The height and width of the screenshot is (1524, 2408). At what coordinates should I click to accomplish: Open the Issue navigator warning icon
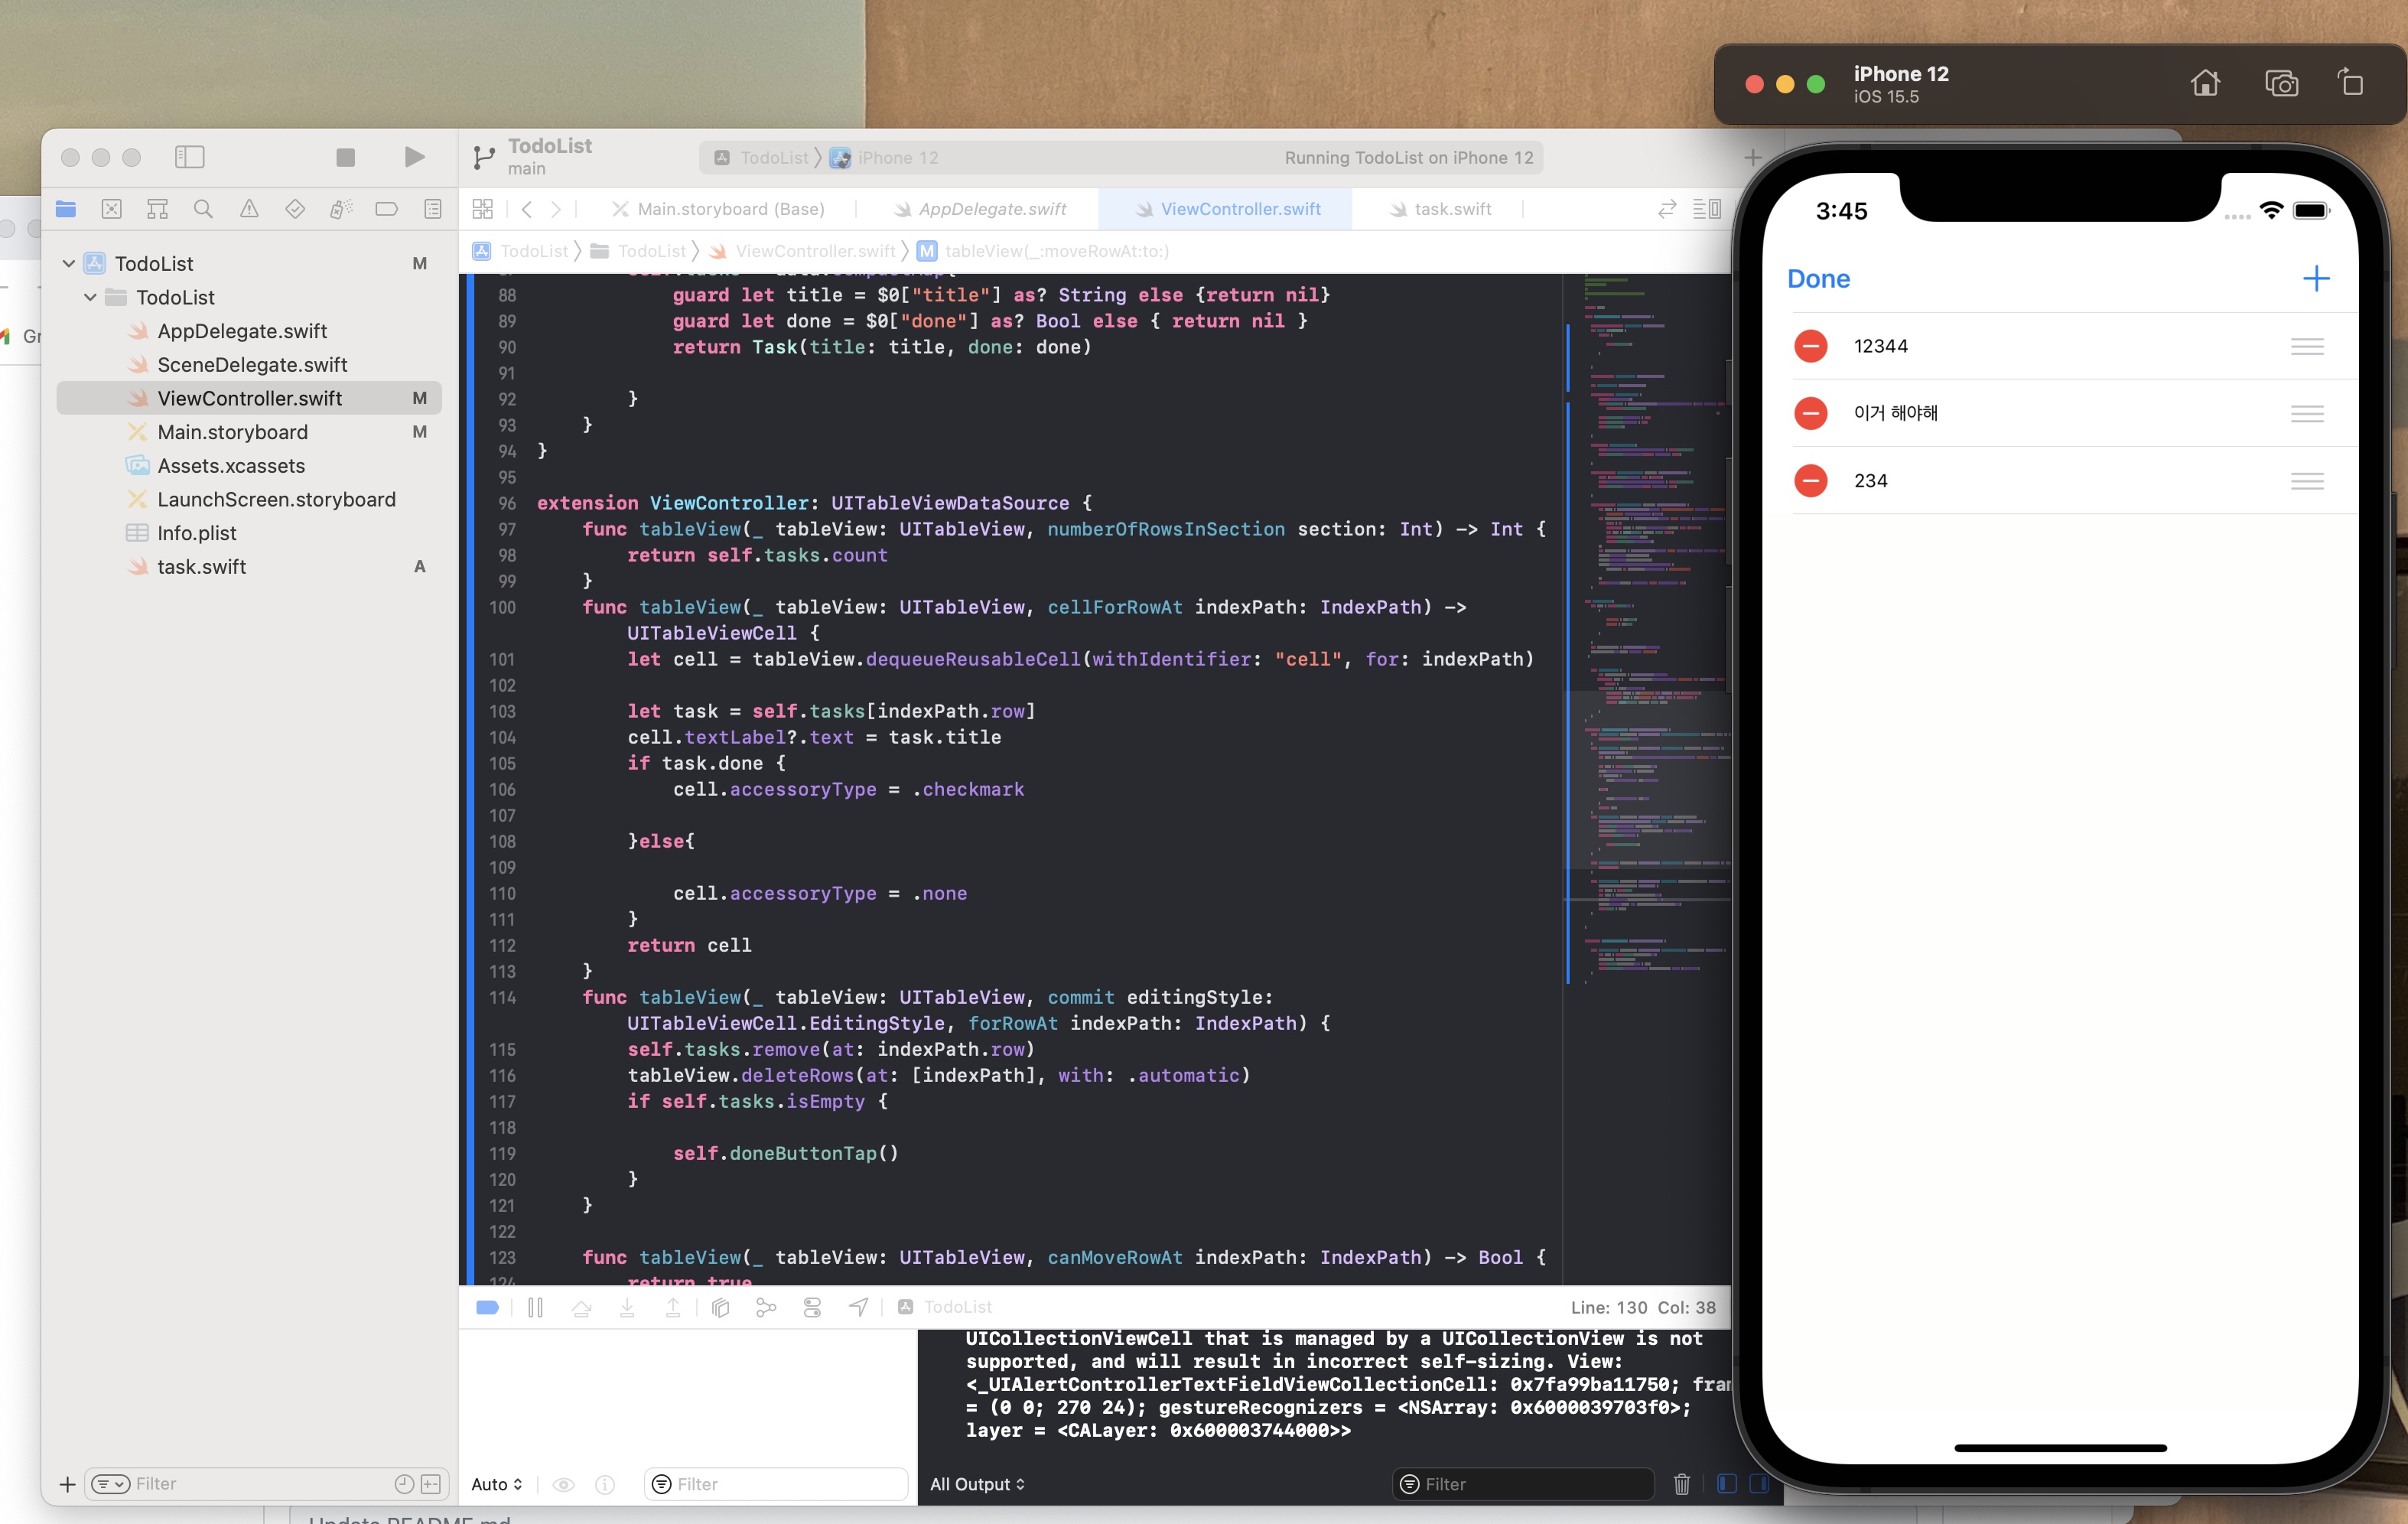pos(249,208)
